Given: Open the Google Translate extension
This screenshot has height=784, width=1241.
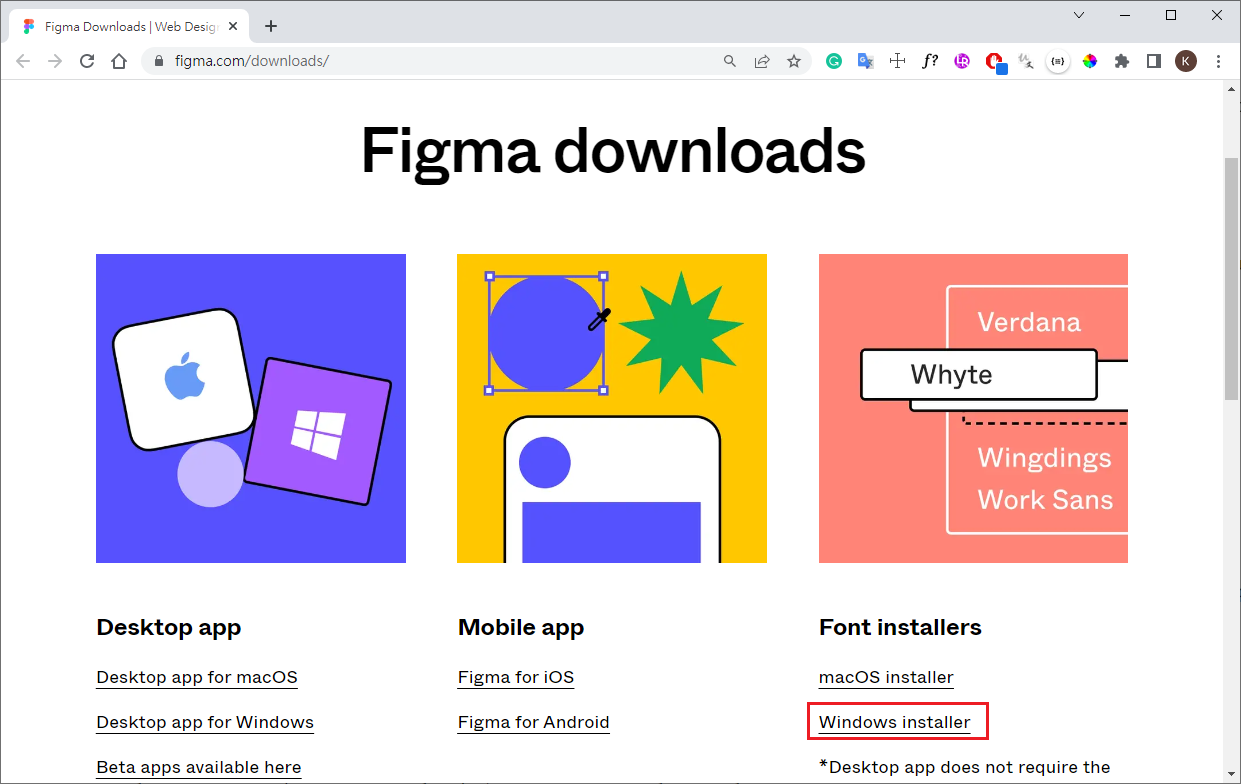Looking at the screenshot, I should 865,61.
